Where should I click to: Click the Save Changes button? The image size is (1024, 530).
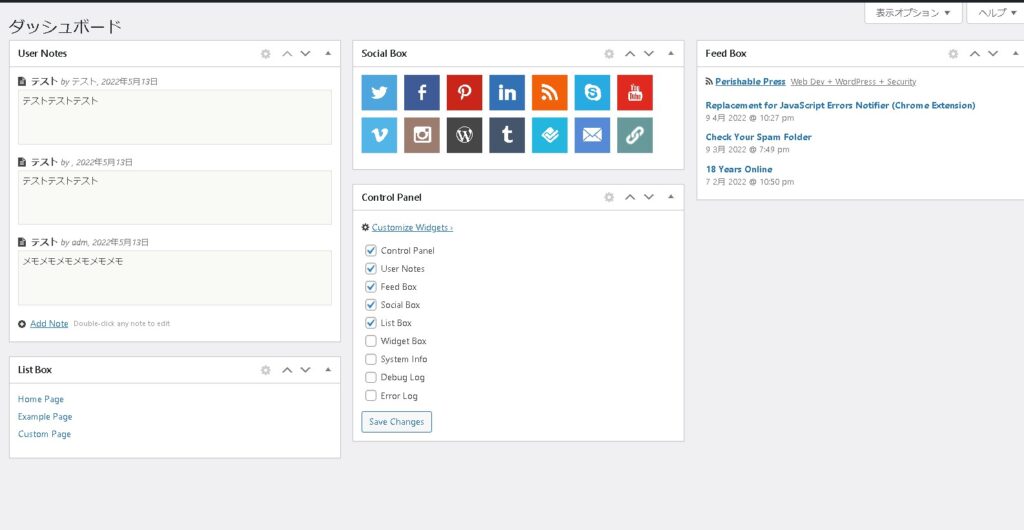coord(396,422)
